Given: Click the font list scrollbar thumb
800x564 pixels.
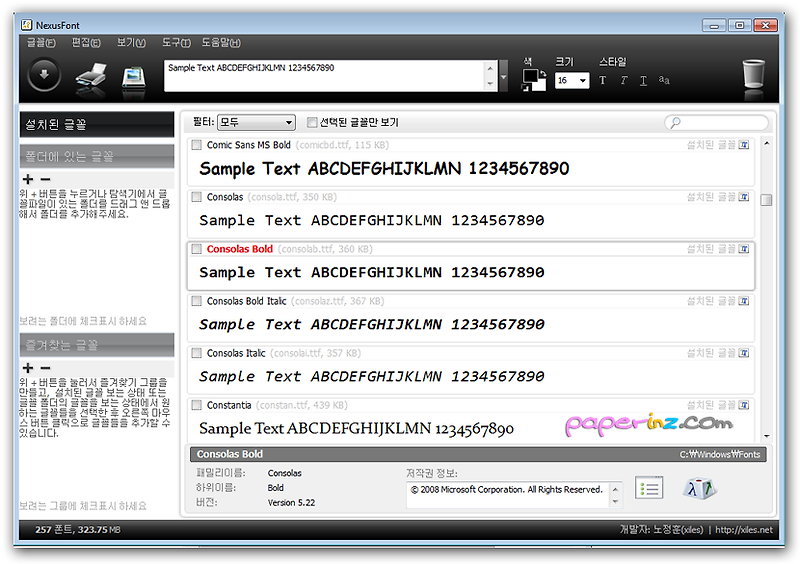Looking at the screenshot, I should [x=766, y=200].
